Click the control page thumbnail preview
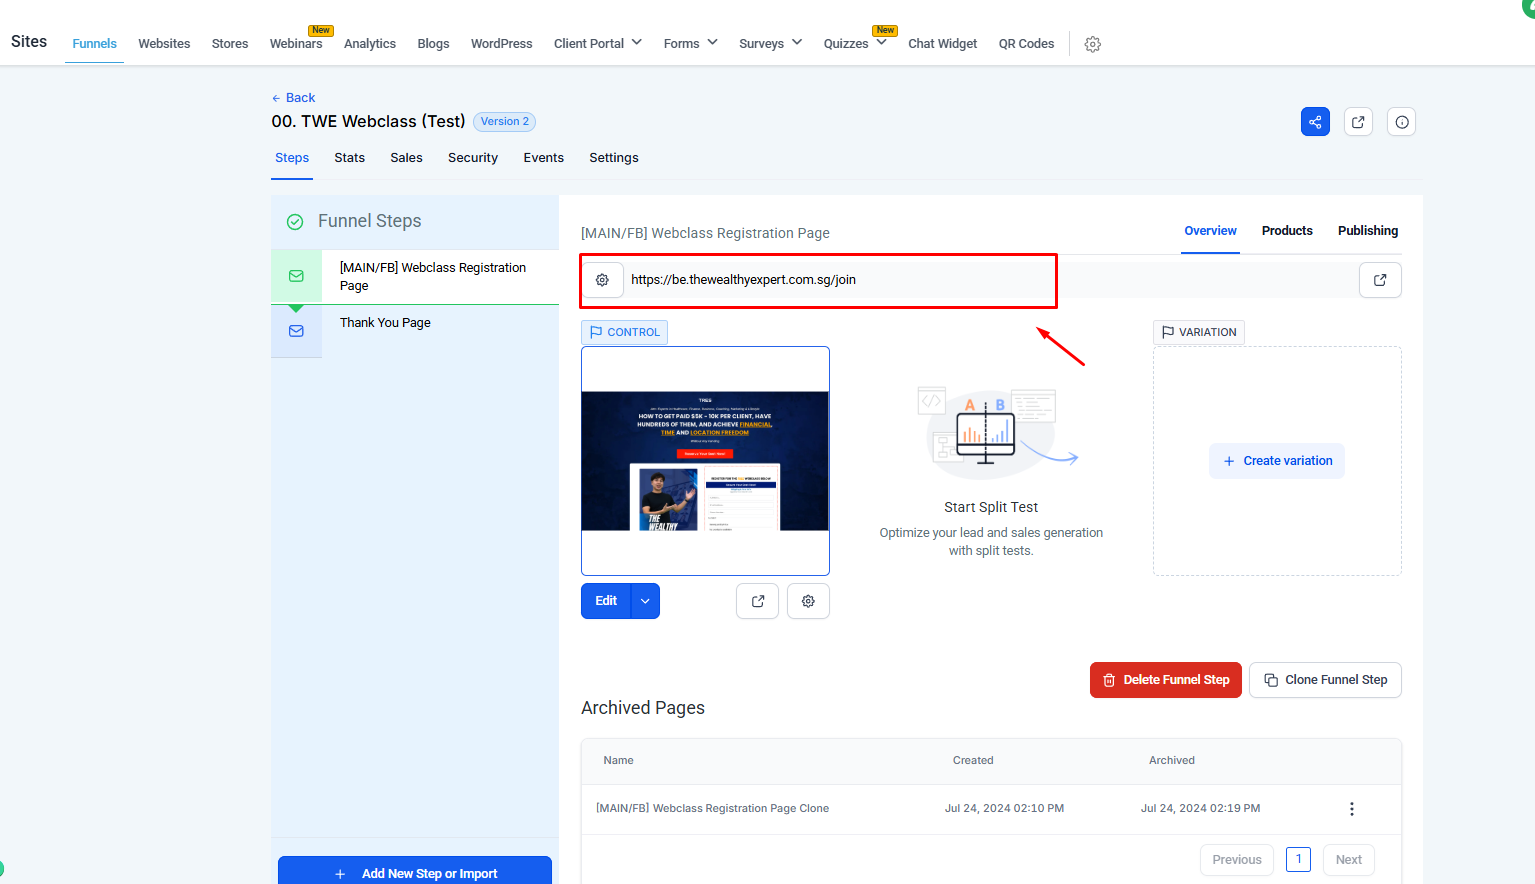1535x884 pixels. click(x=705, y=460)
